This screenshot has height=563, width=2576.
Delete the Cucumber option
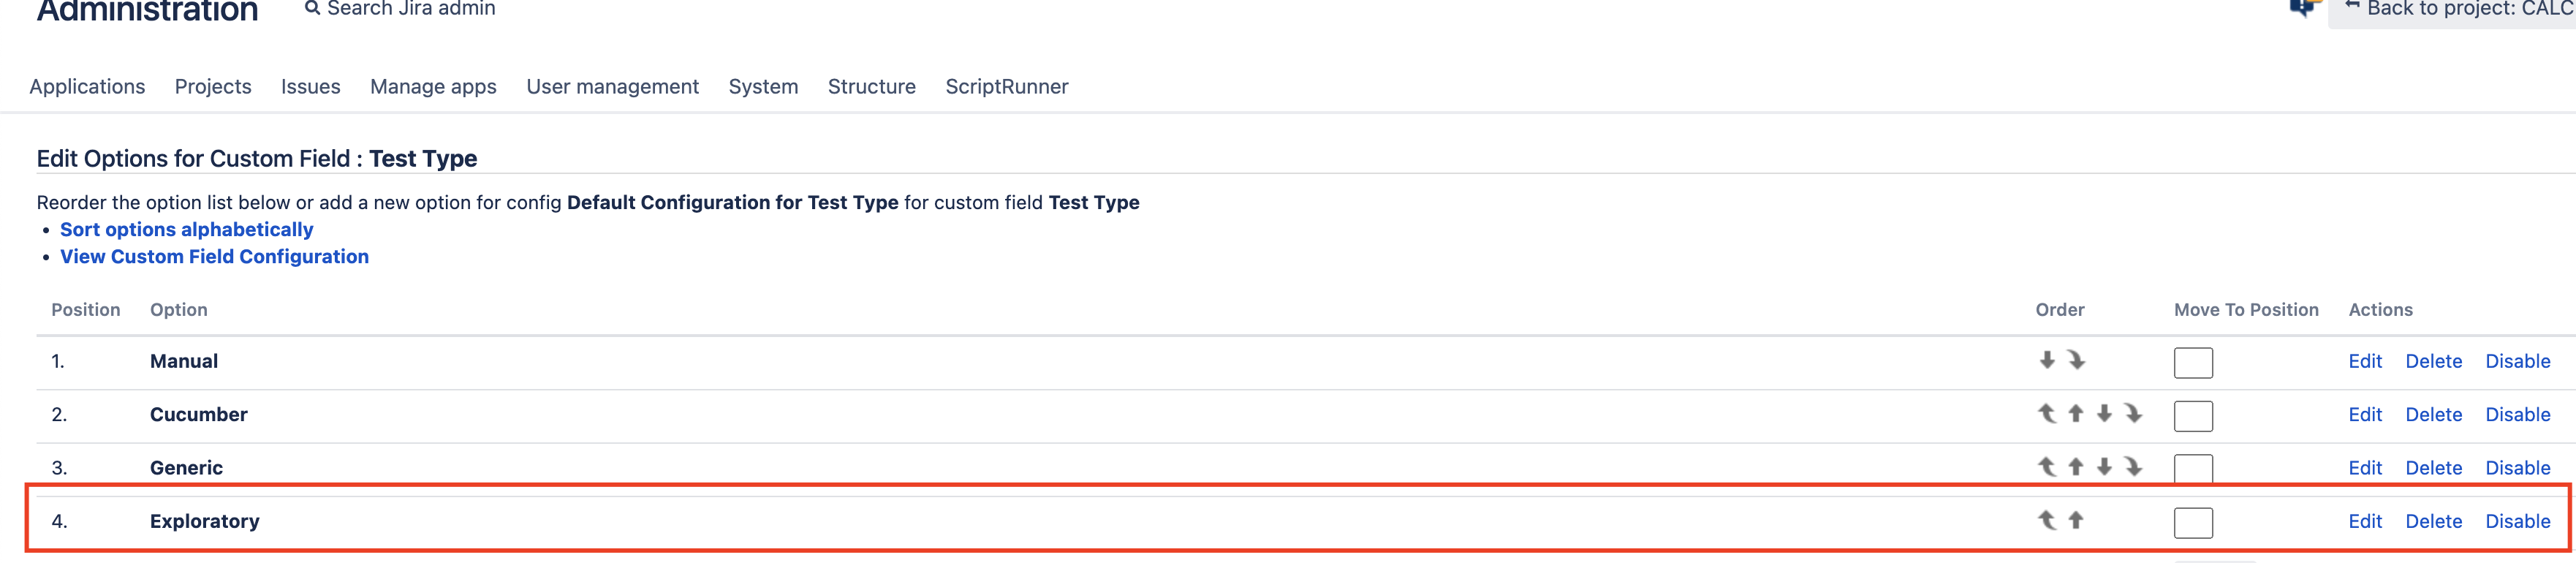2433,414
